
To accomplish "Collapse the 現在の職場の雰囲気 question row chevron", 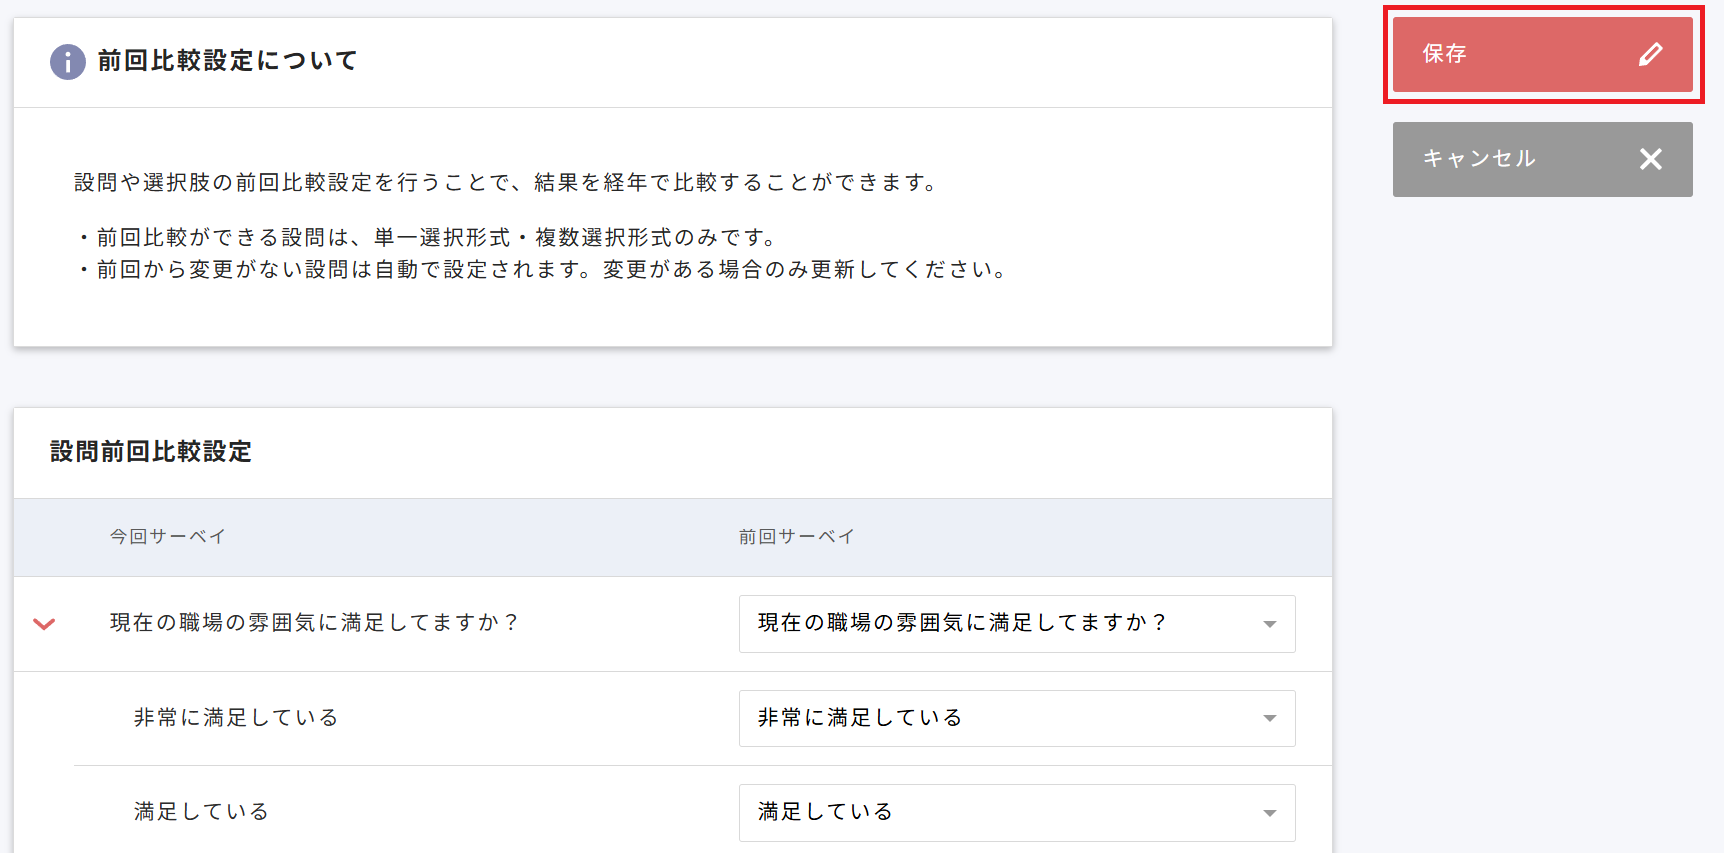I will [44, 624].
